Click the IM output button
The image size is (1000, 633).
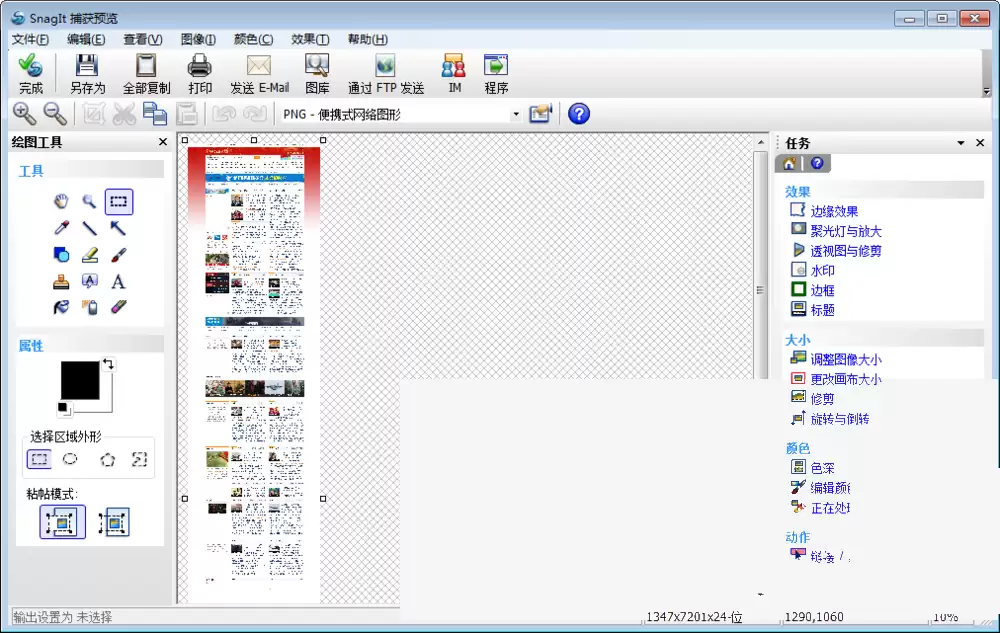pyautogui.click(x=454, y=75)
